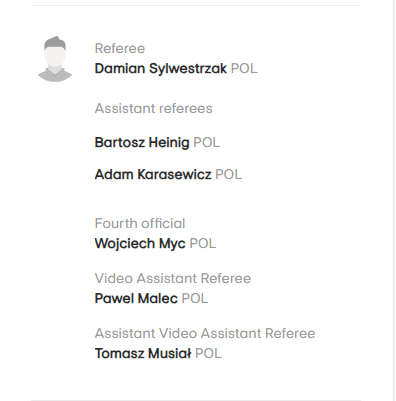This screenshot has height=401, width=396.
Task: Click POL code beside Wojciech Myc
Action: coord(203,244)
